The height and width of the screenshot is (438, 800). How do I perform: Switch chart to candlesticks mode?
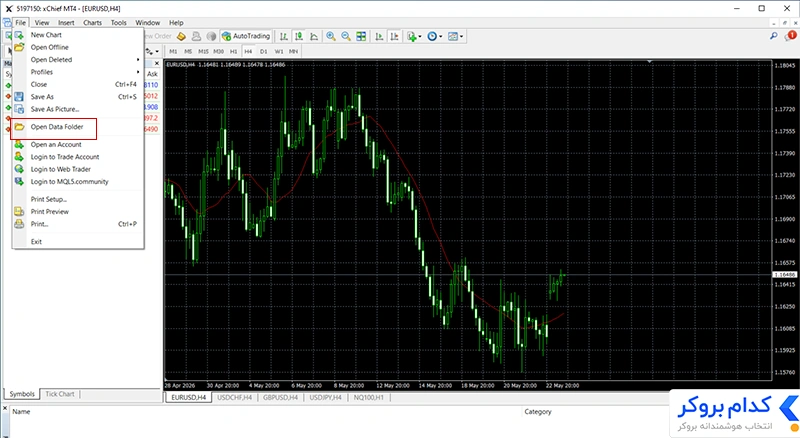[299, 36]
